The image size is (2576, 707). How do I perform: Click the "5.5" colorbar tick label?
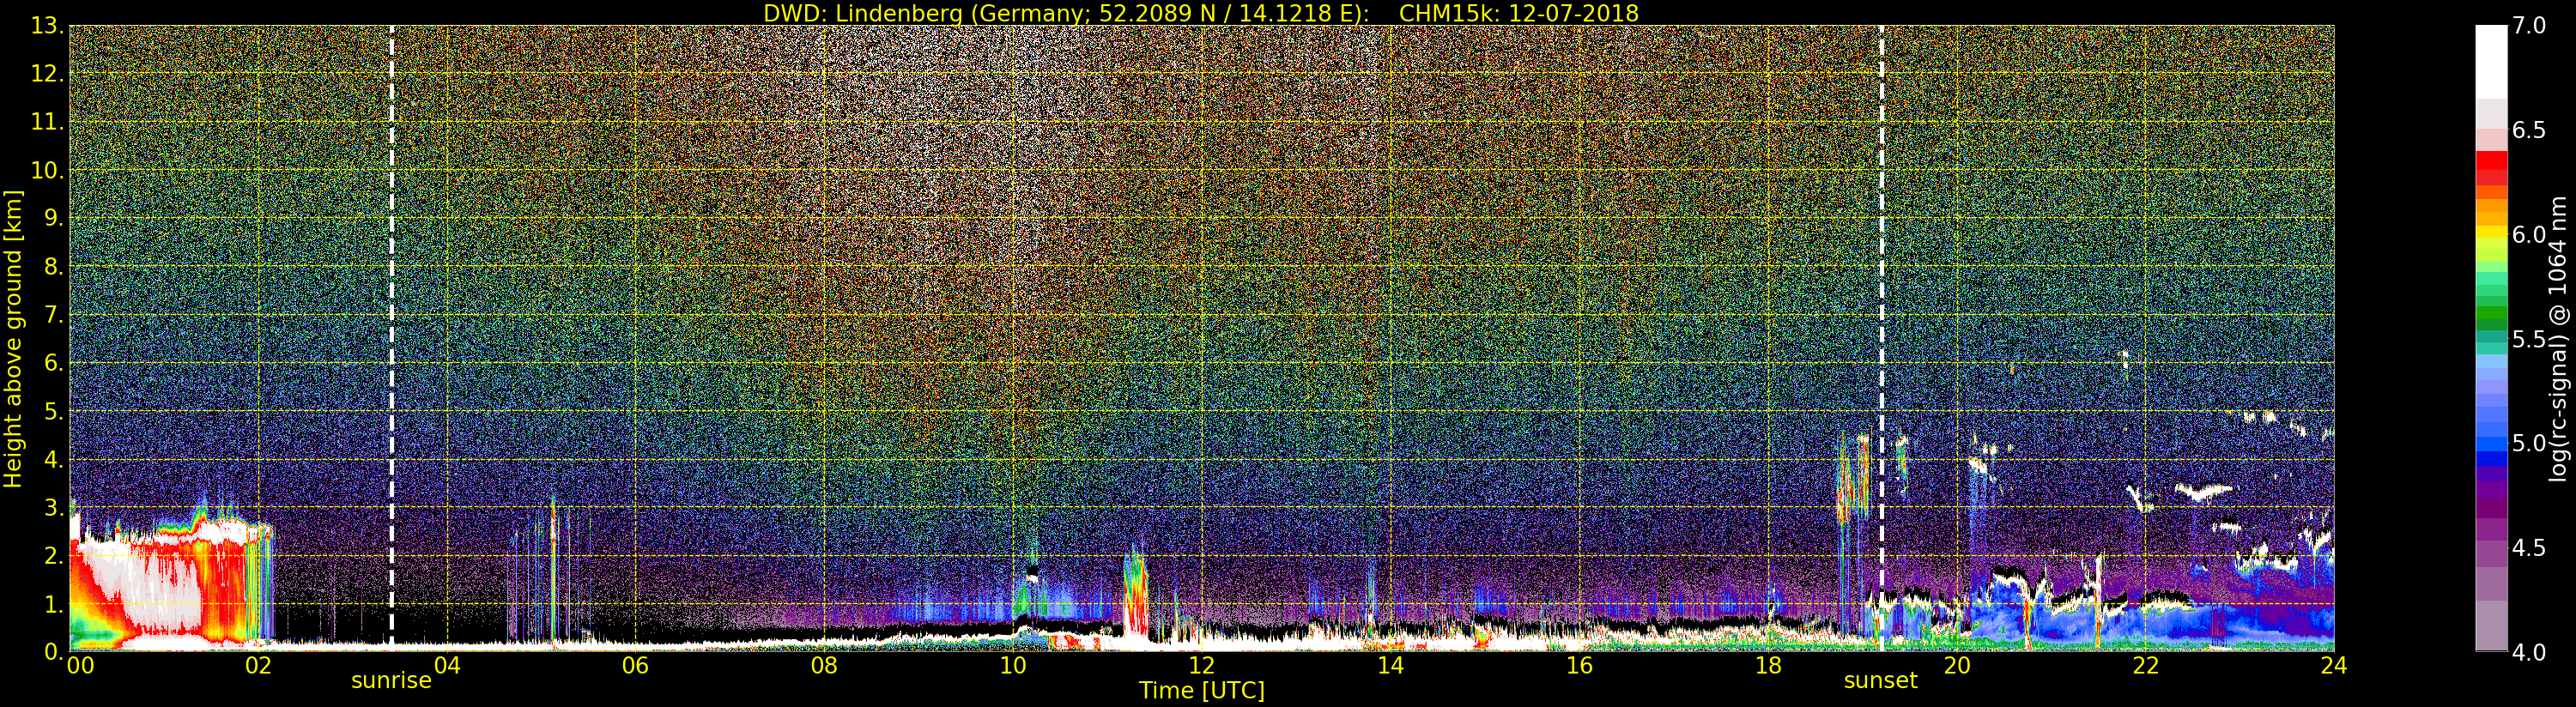(2529, 339)
